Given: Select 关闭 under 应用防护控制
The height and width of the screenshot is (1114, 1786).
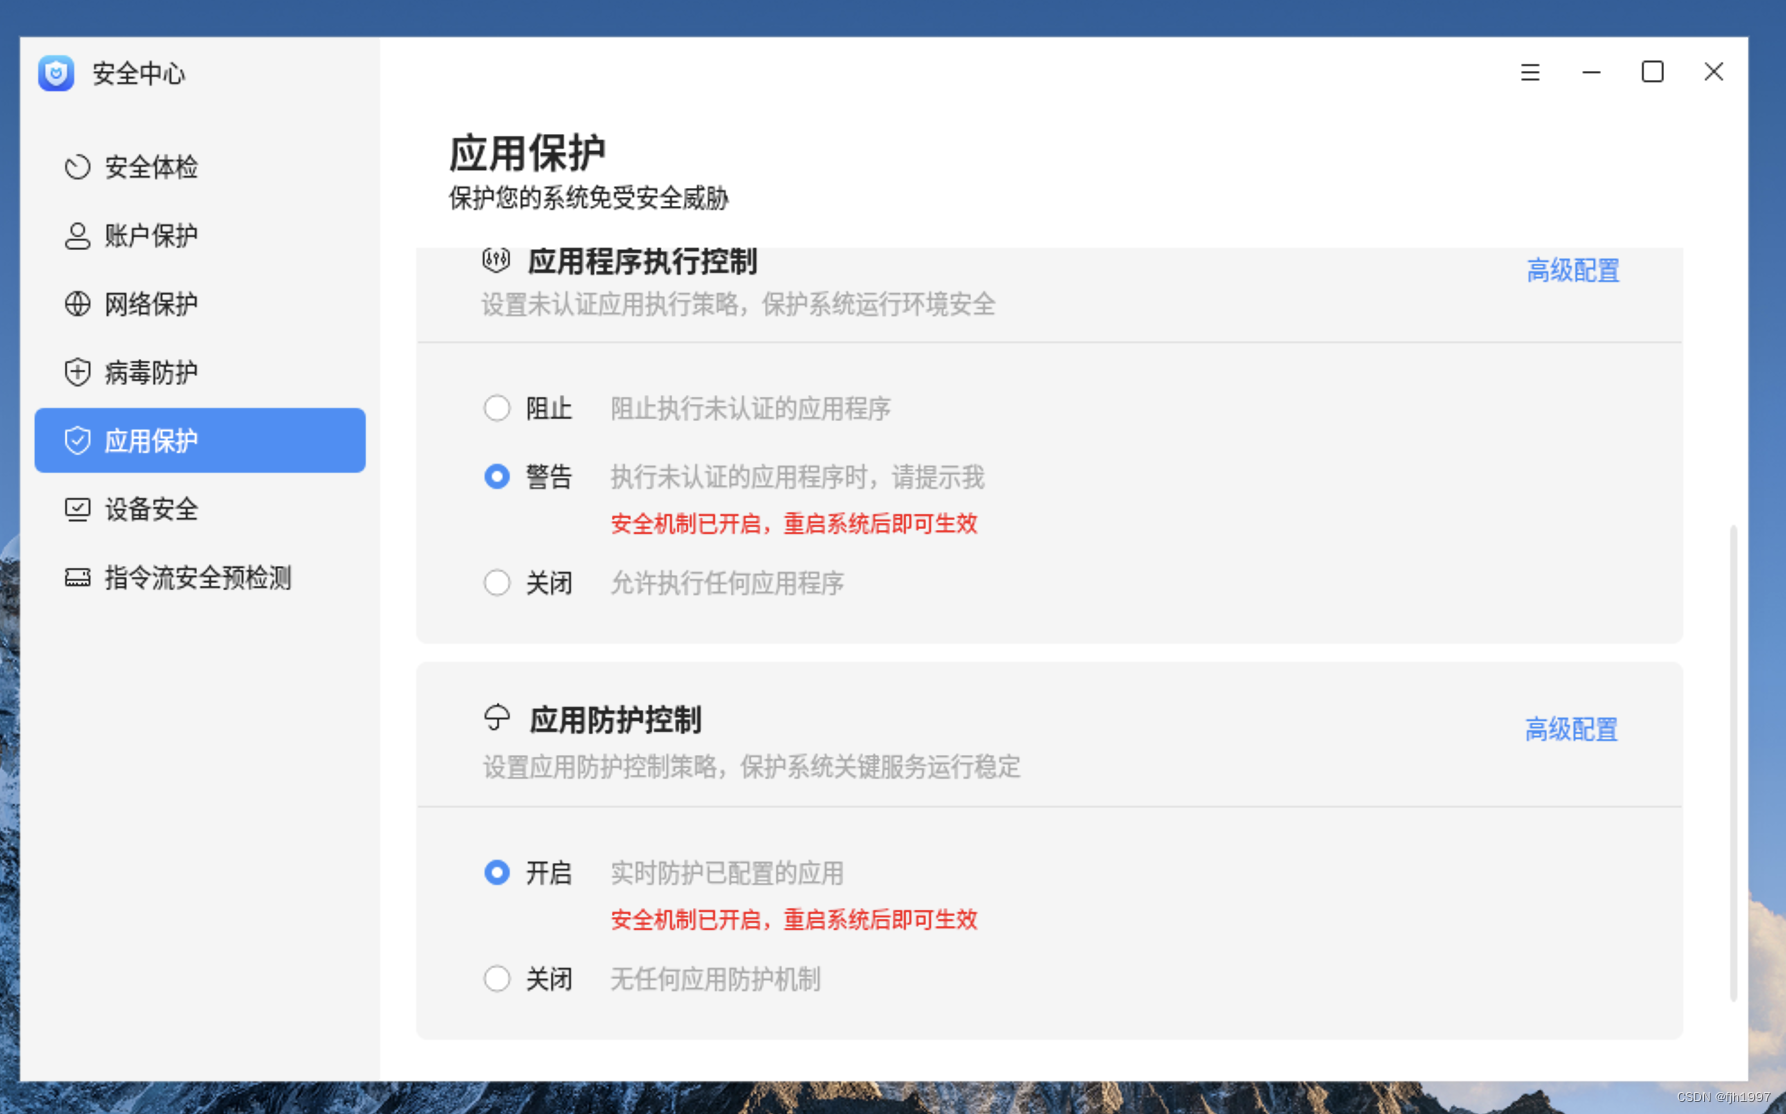Looking at the screenshot, I should [x=497, y=978].
